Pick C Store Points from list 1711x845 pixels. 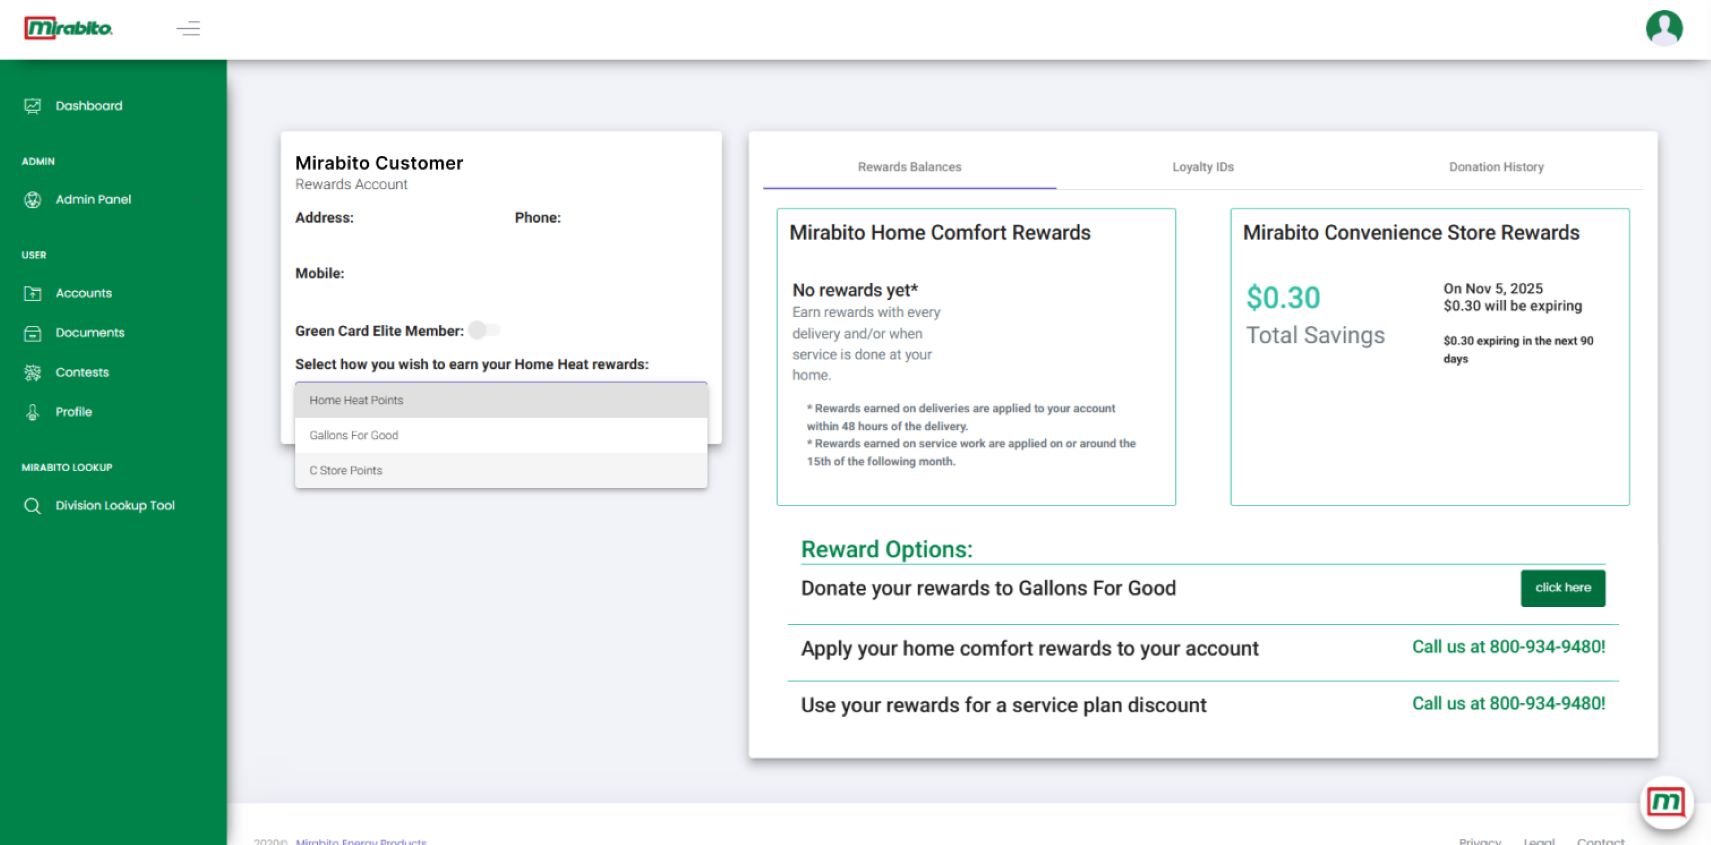(x=346, y=470)
